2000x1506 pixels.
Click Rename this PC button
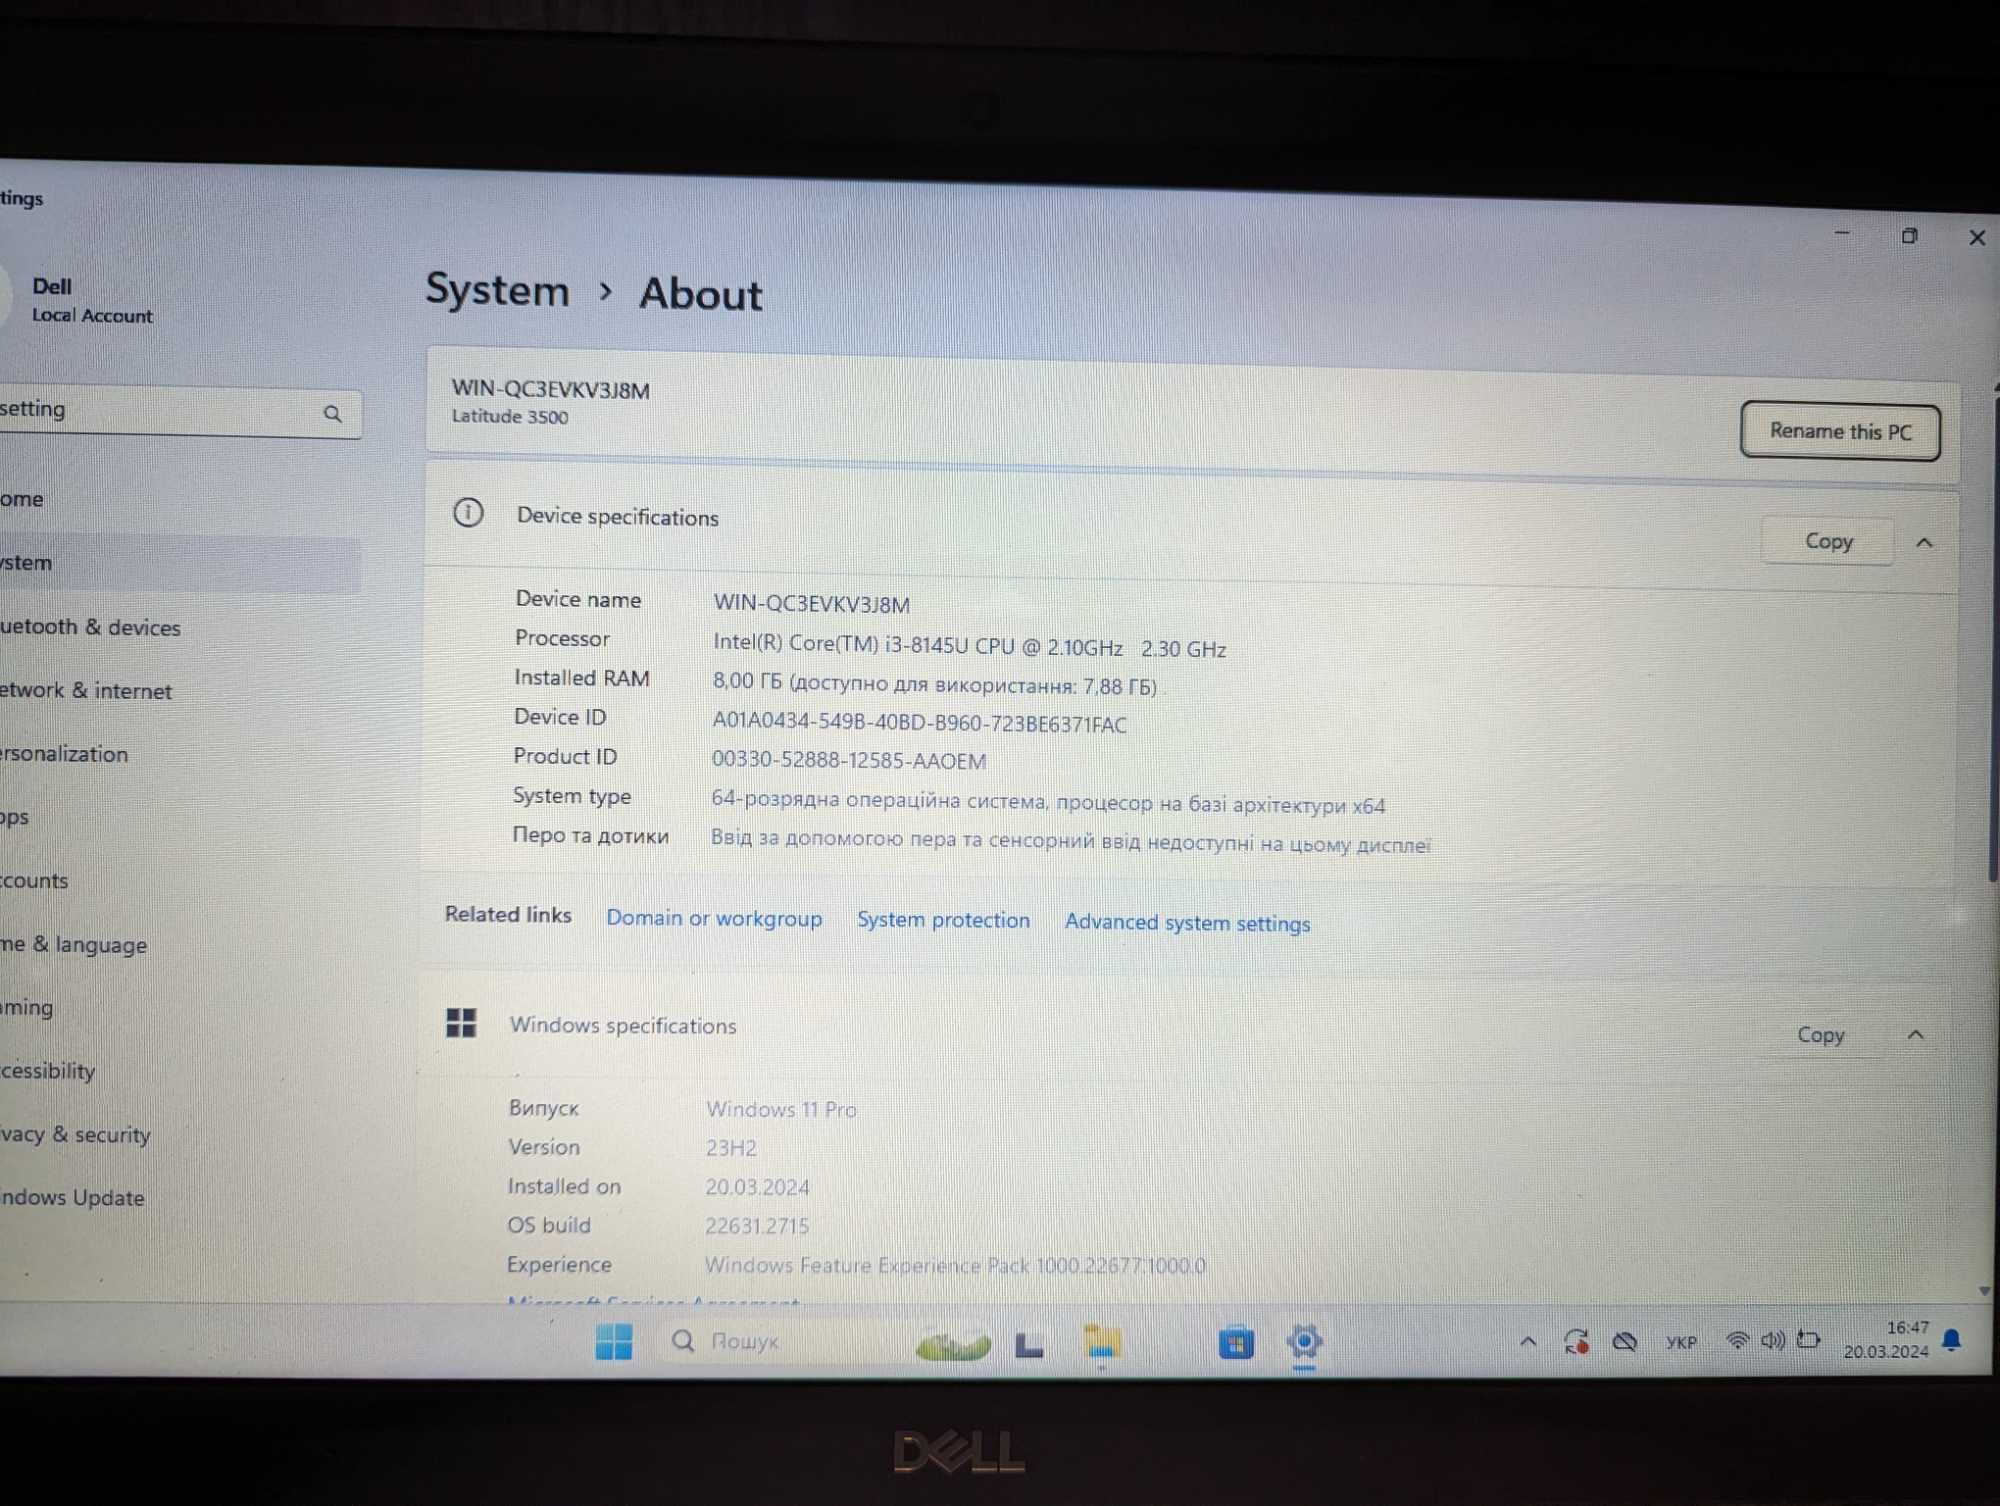click(1839, 429)
